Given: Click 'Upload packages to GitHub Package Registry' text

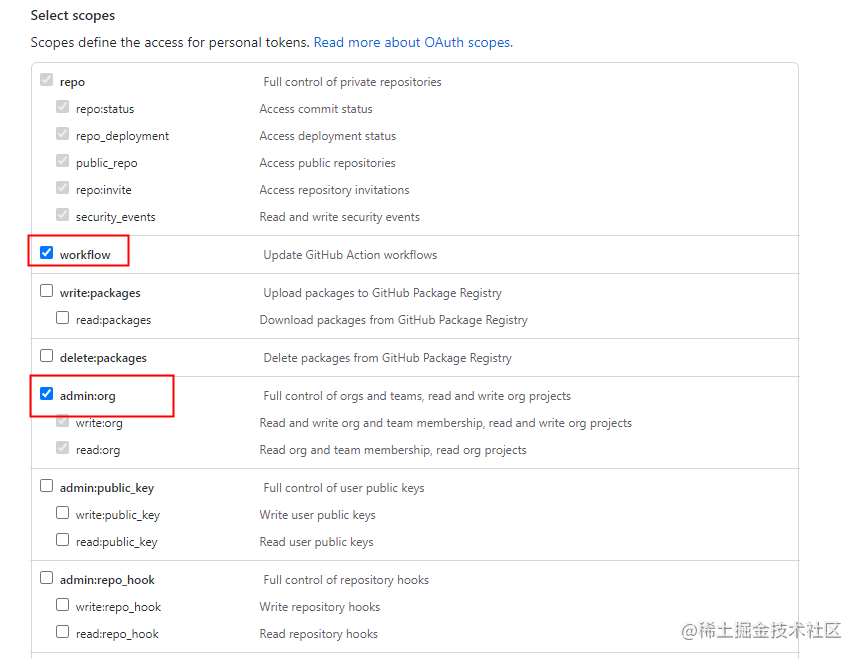Looking at the screenshot, I should (382, 293).
